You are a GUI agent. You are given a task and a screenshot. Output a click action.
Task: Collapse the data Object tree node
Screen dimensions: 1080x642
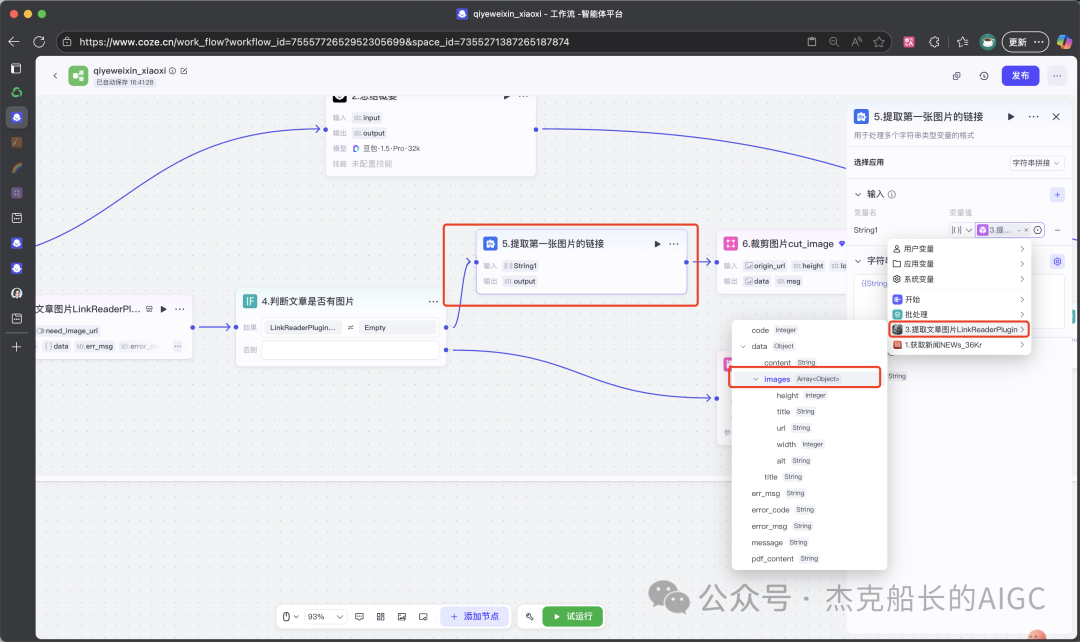tap(742, 346)
